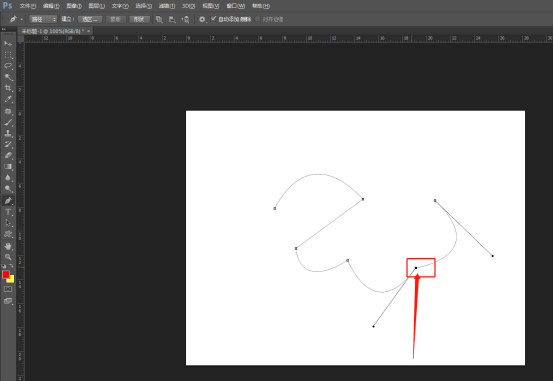
Task: Select the Clone Stamp tool
Action: [8, 133]
